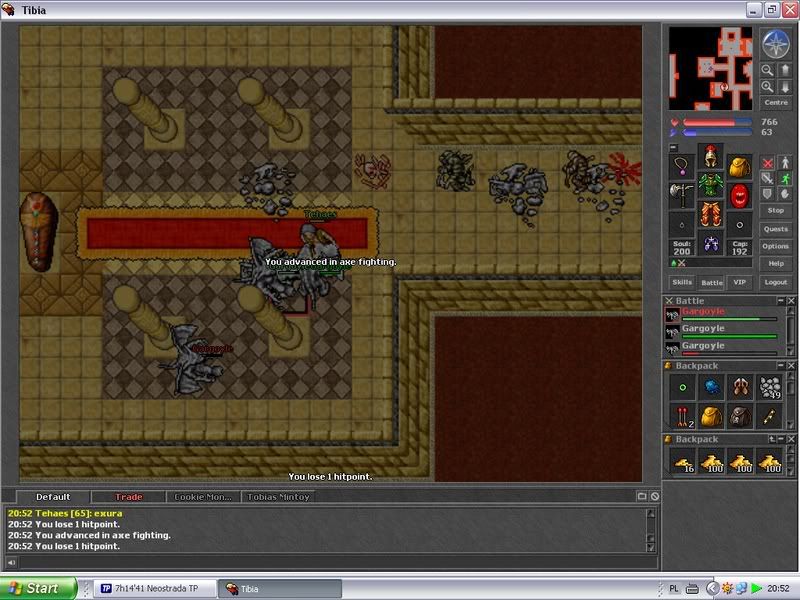Select the boots equipment slot
This screenshot has width=800, height=600.
[x=711, y=243]
